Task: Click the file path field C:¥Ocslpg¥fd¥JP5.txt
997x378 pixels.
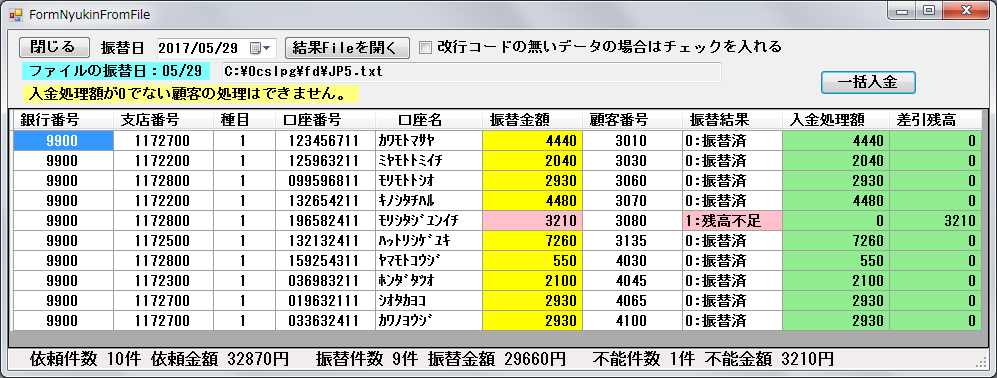Action: point(471,71)
